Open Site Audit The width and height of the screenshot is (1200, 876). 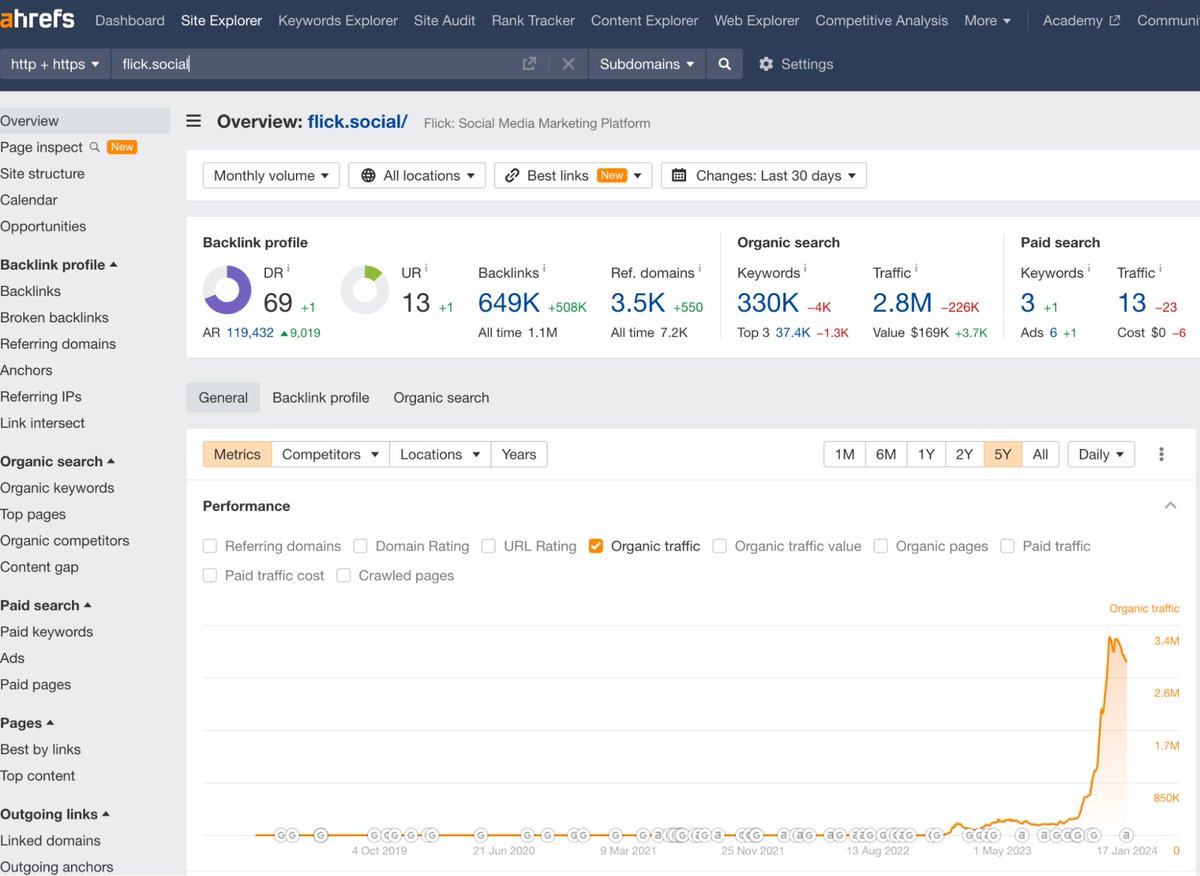445,20
